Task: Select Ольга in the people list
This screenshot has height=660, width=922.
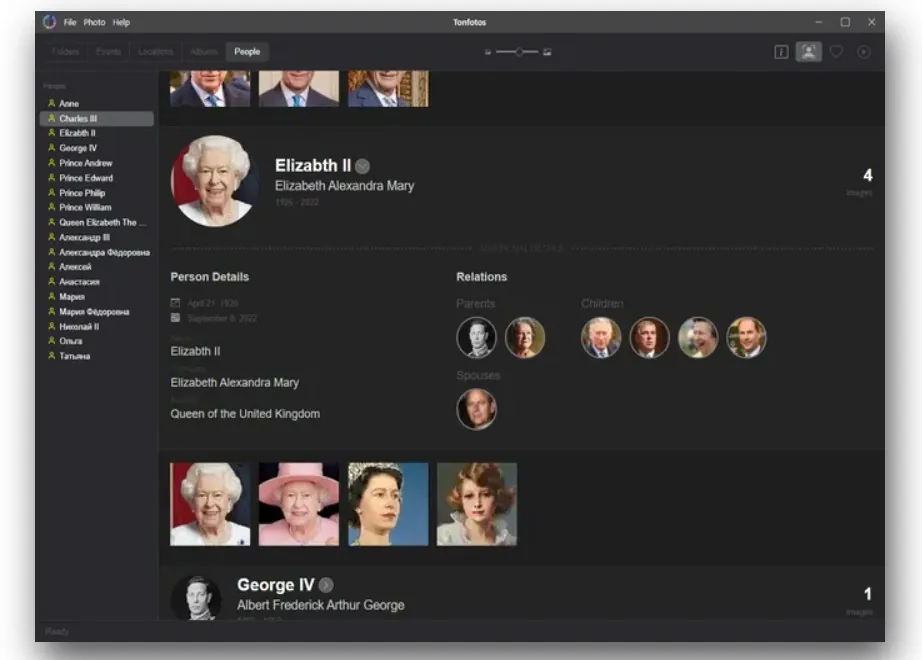Action: 97,341
